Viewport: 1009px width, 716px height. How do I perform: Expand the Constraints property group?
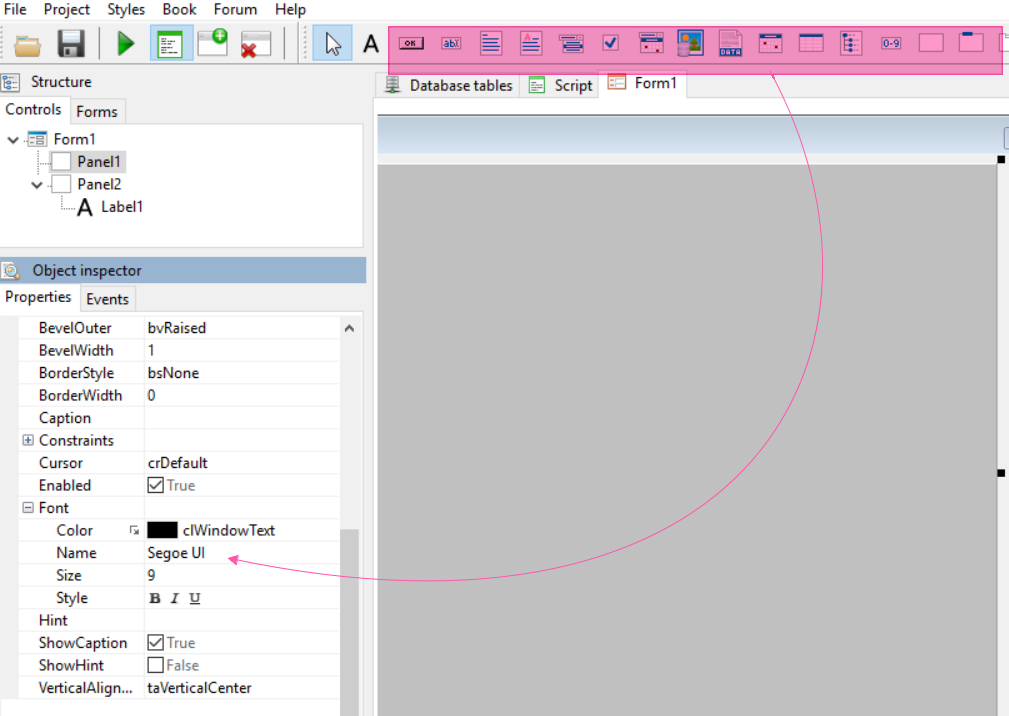click(x=28, y=440)
